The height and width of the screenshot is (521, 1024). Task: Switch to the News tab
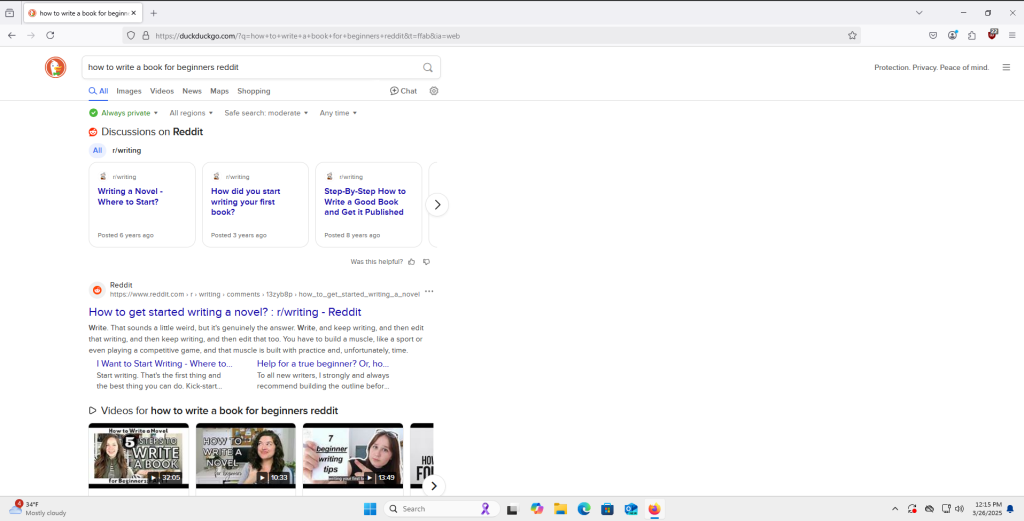coord(192,91)
